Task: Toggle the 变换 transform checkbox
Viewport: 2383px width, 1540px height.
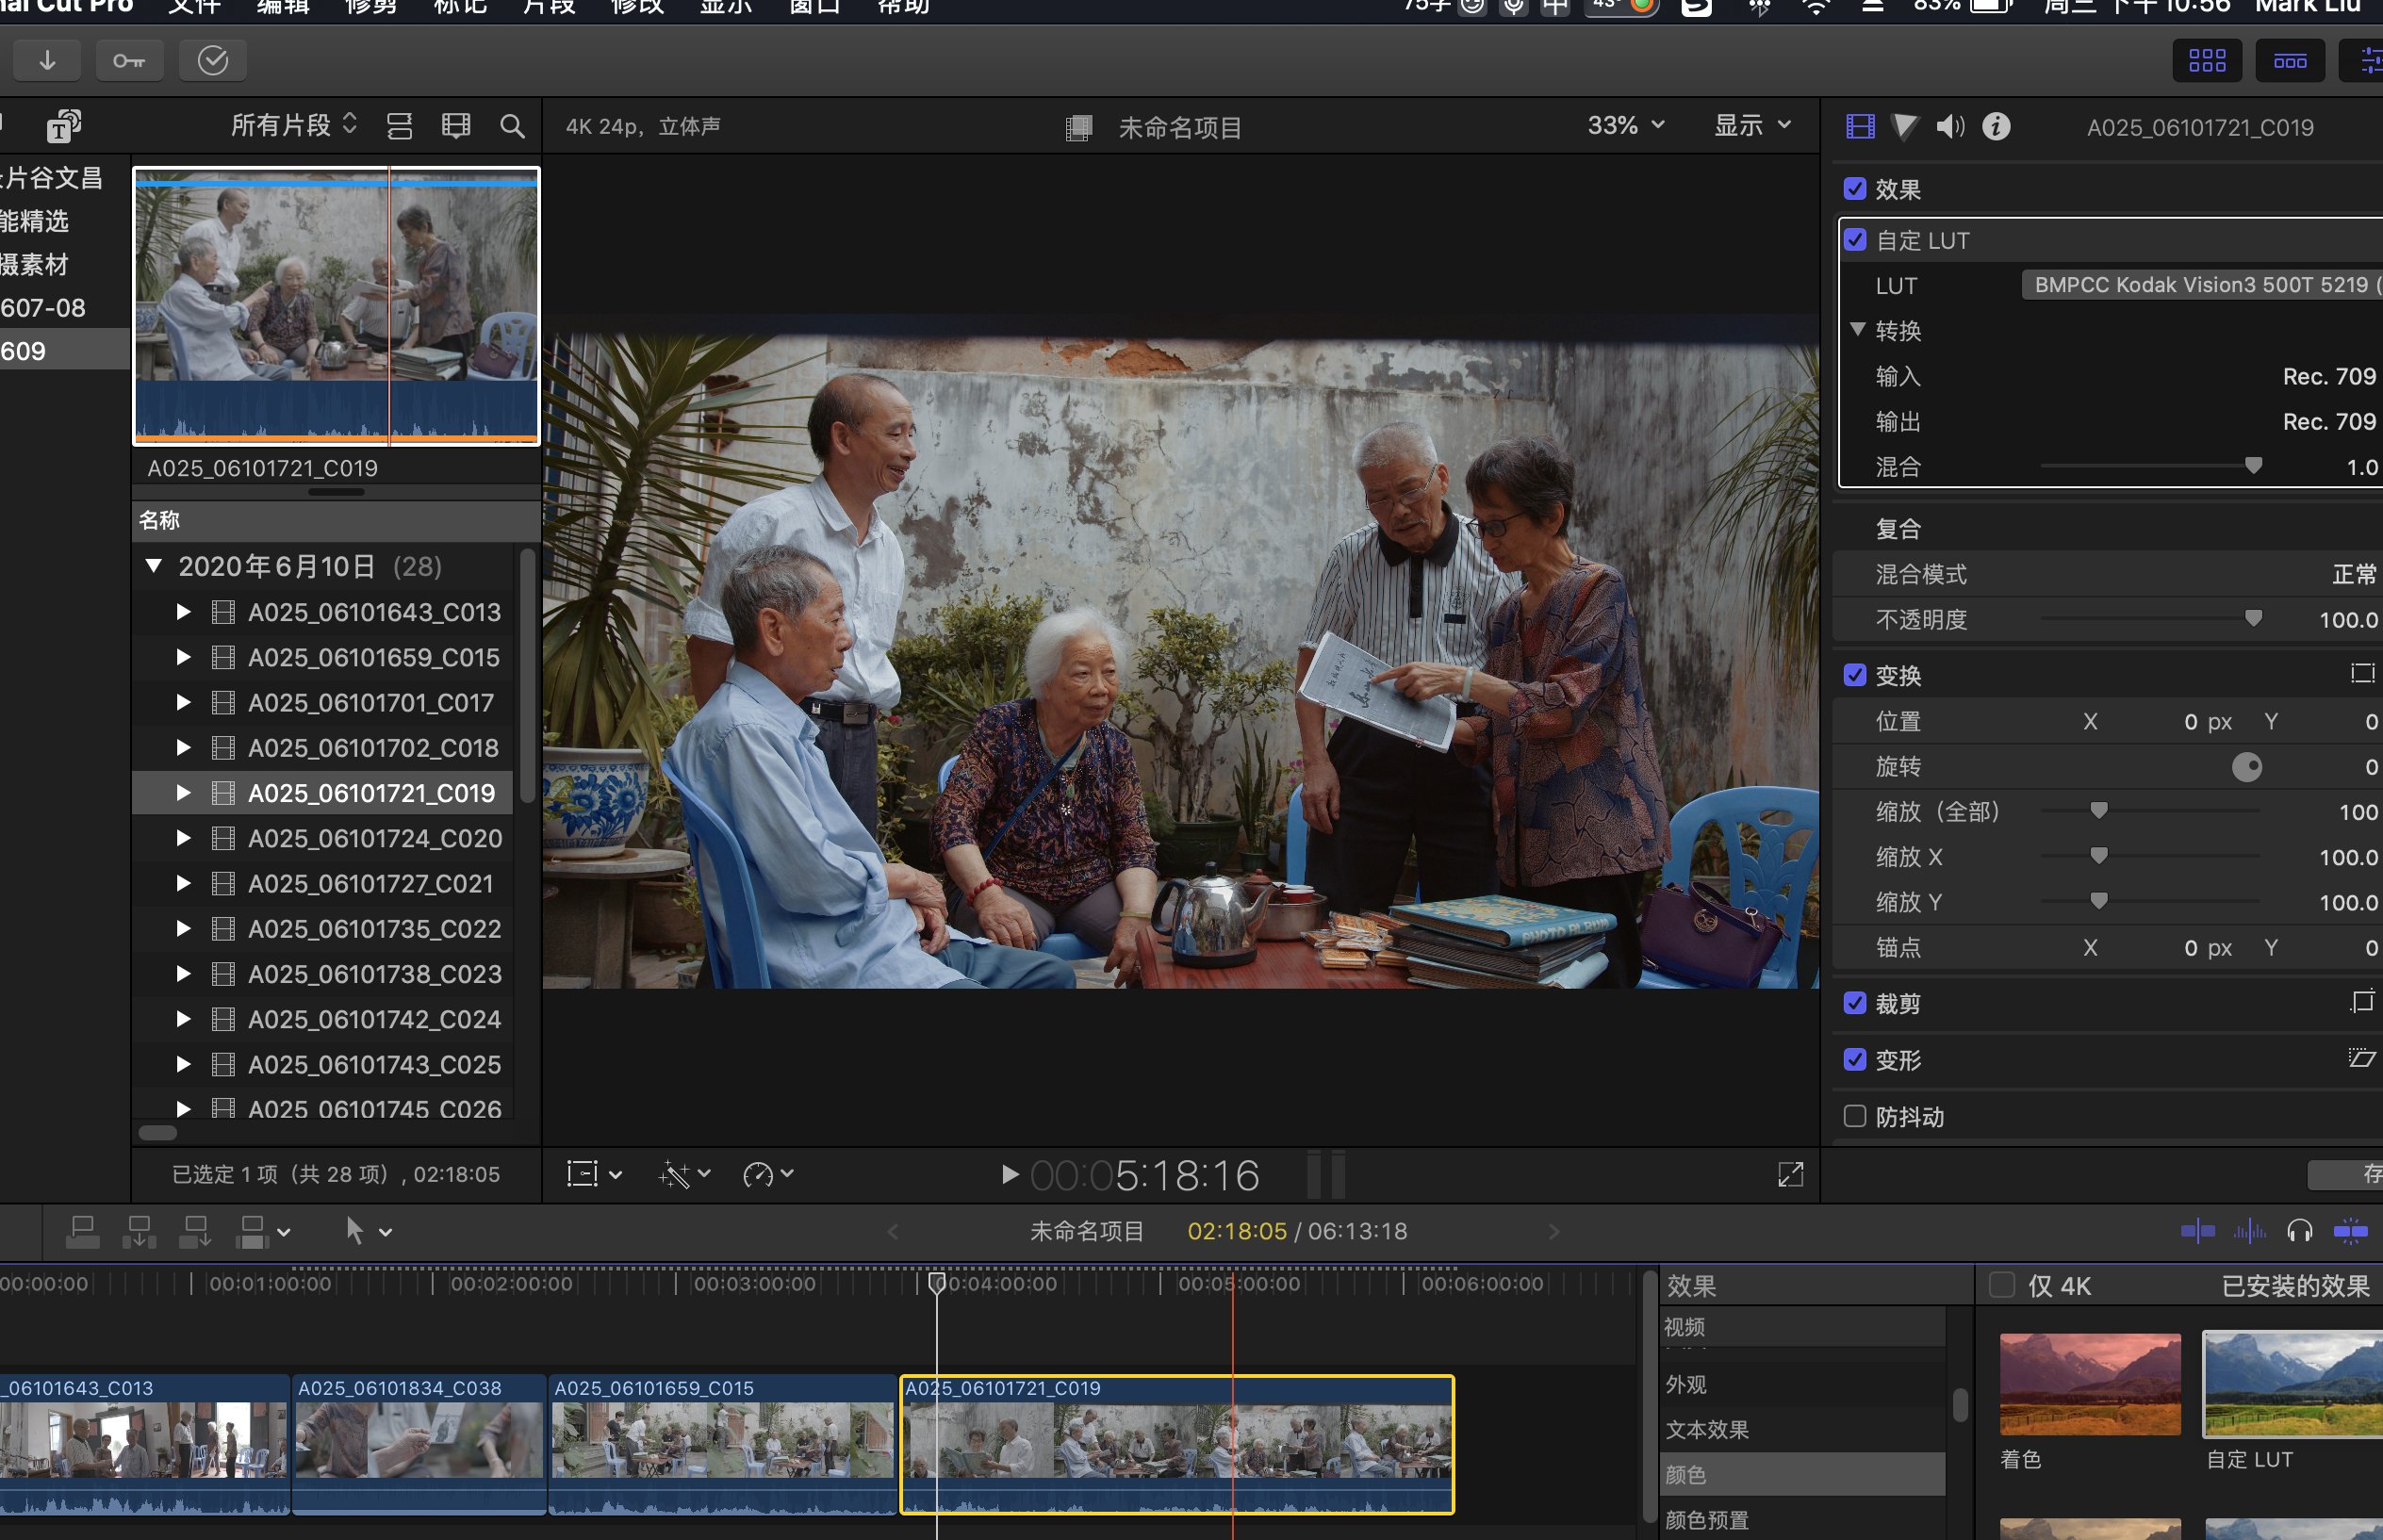Action: click(1855, 675)
